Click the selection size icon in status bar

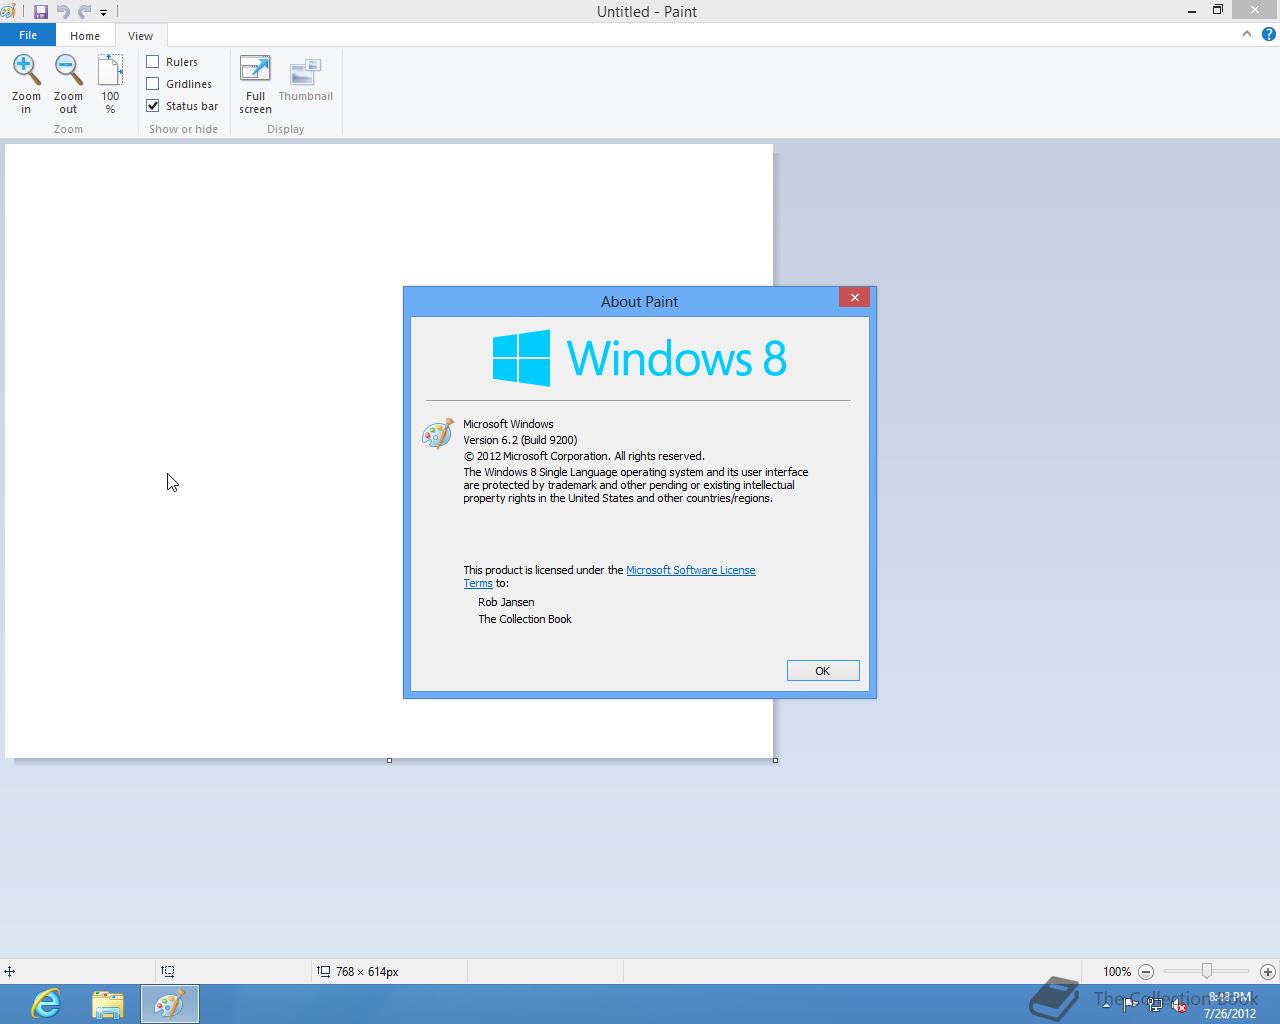(168, 971)
